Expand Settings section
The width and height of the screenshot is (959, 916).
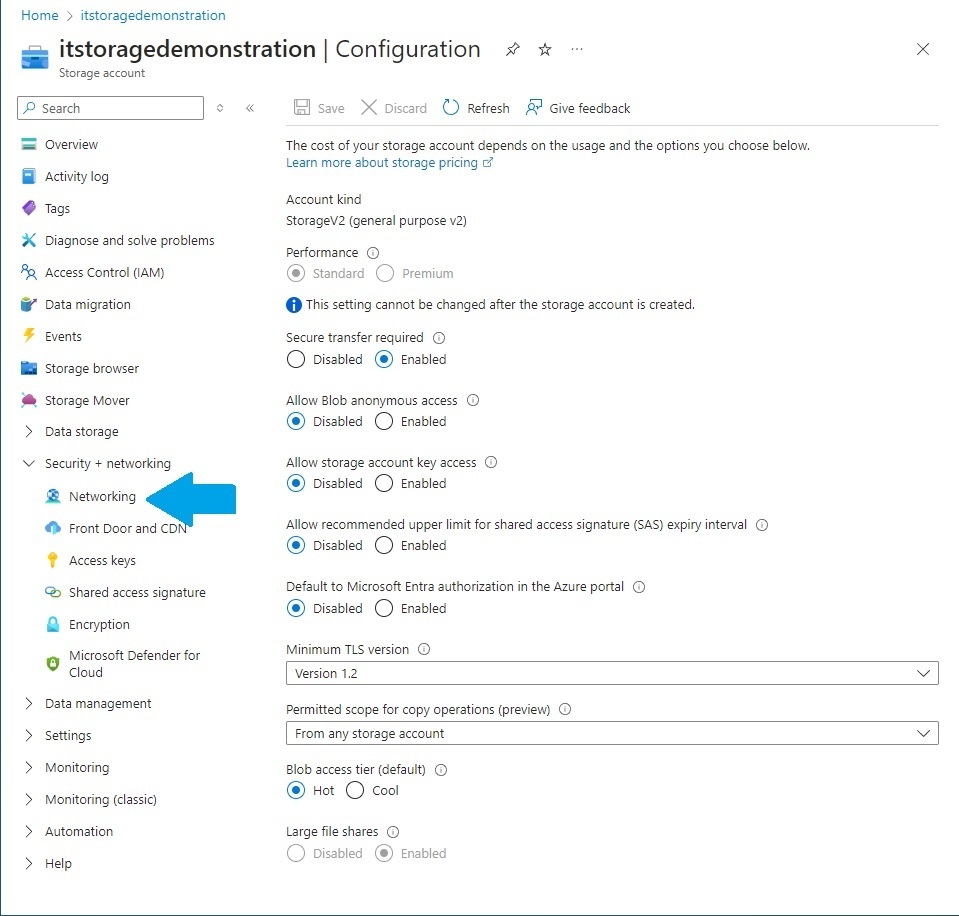(29, 735)
